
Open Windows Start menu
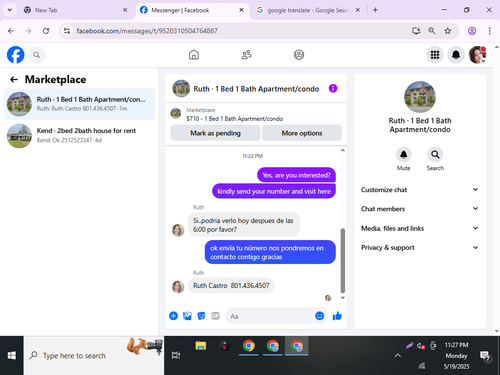click(x=12, y=355)
